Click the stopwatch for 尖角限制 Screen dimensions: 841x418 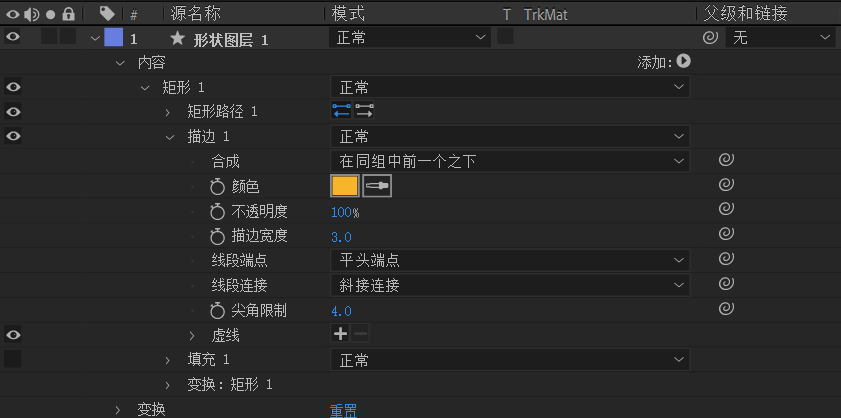218,311
